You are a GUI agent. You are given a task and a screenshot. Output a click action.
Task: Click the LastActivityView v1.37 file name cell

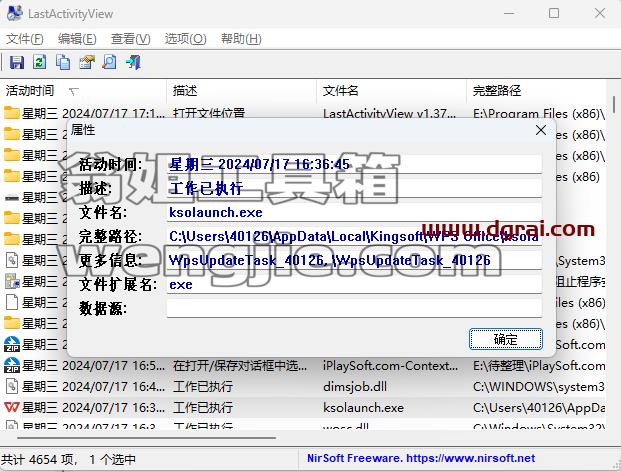click(389, 114)
